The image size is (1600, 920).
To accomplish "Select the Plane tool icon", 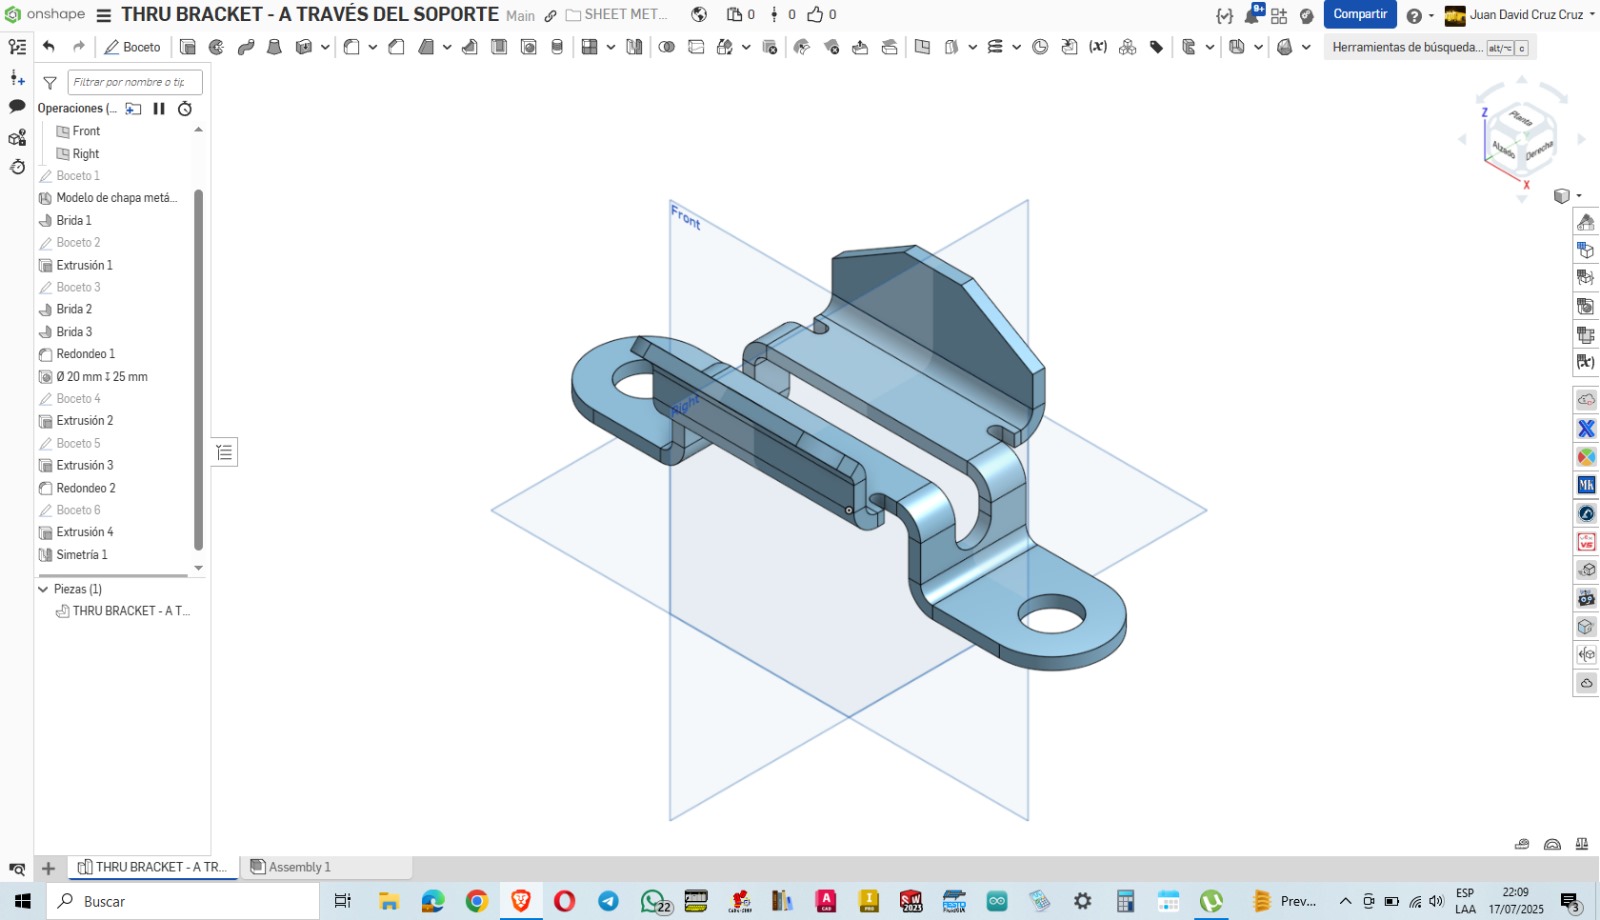I will click(922, 47).
